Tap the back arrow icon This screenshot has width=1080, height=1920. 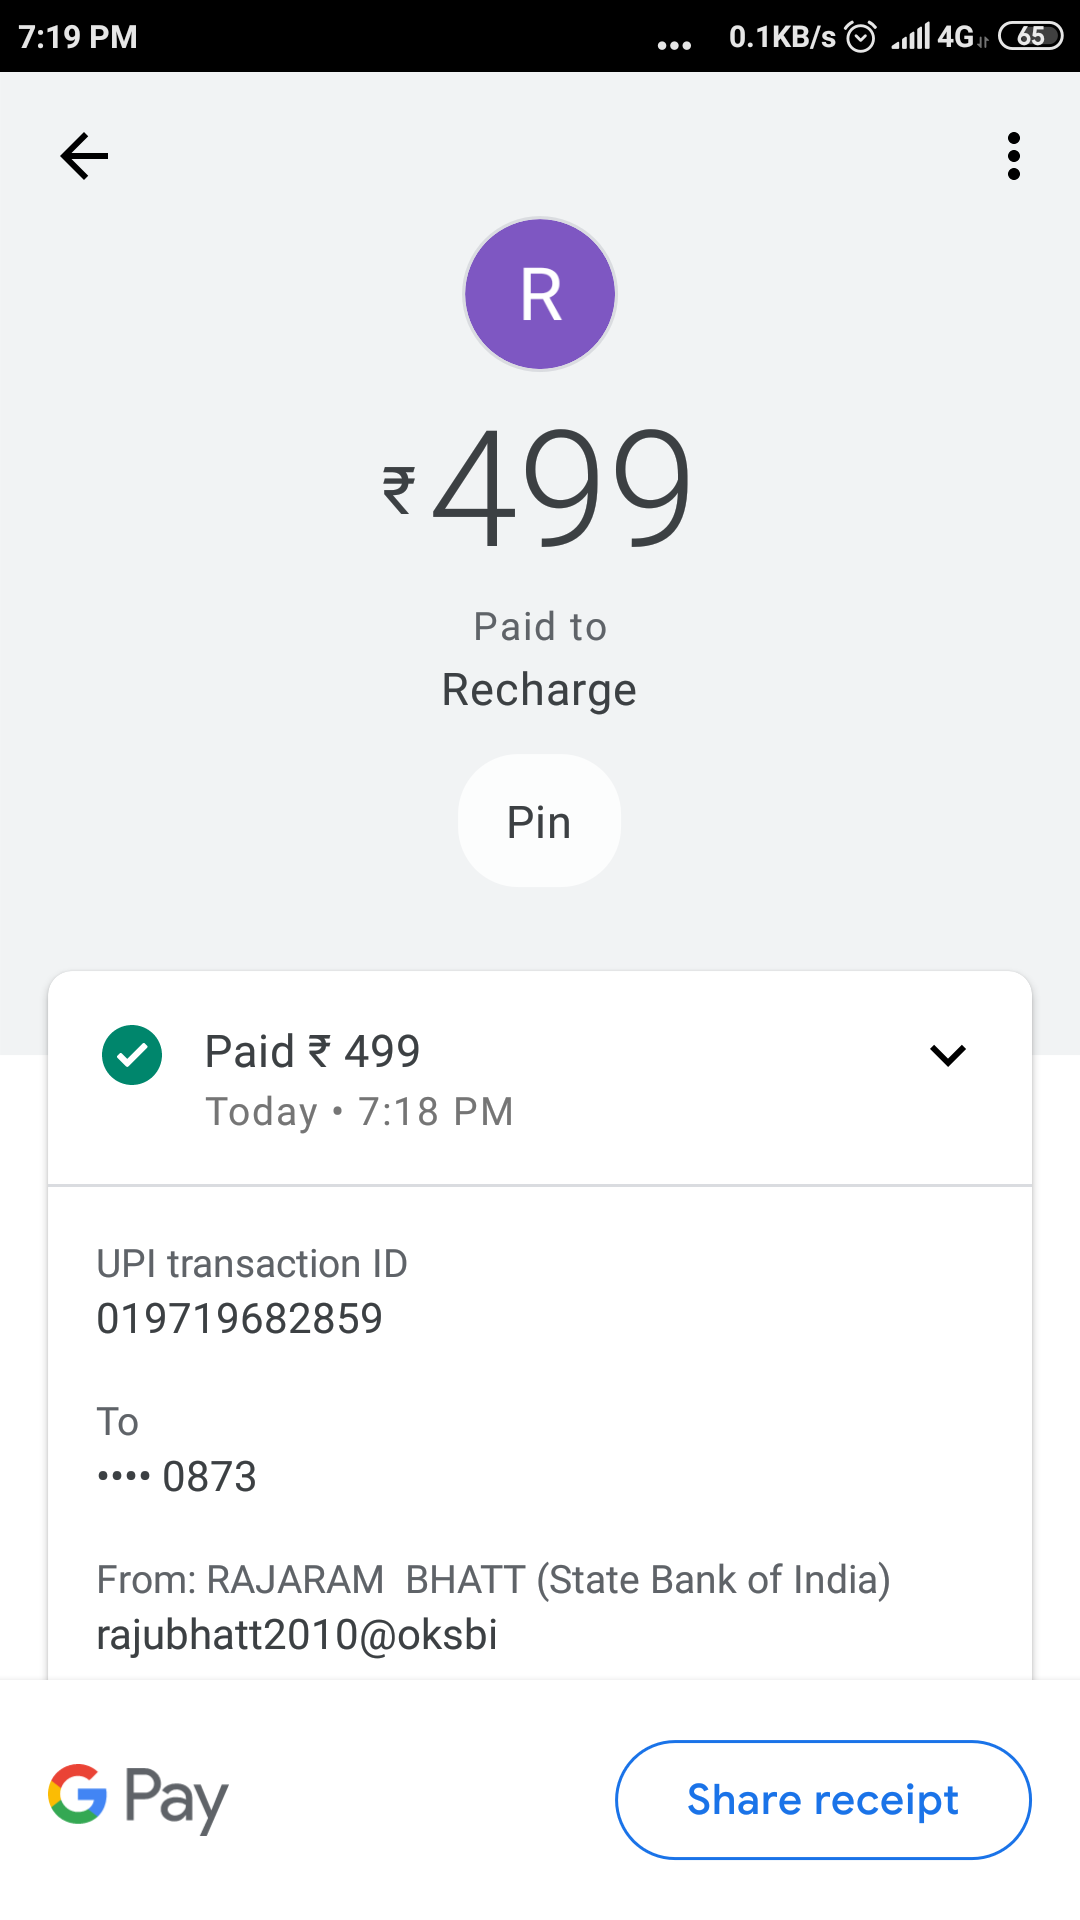84,156
